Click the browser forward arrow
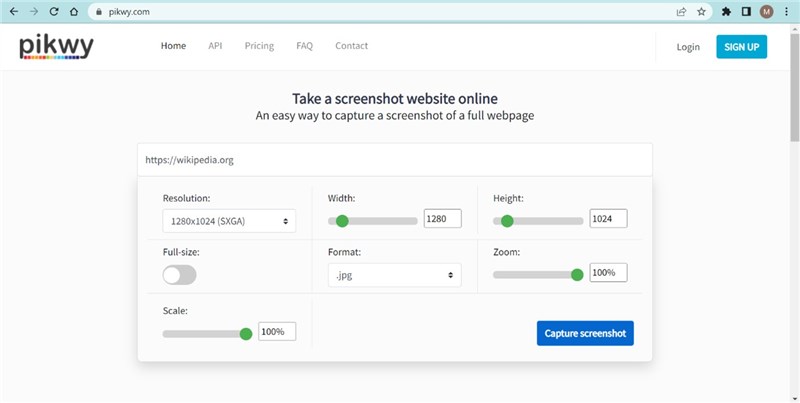 [x=34, y=11]
